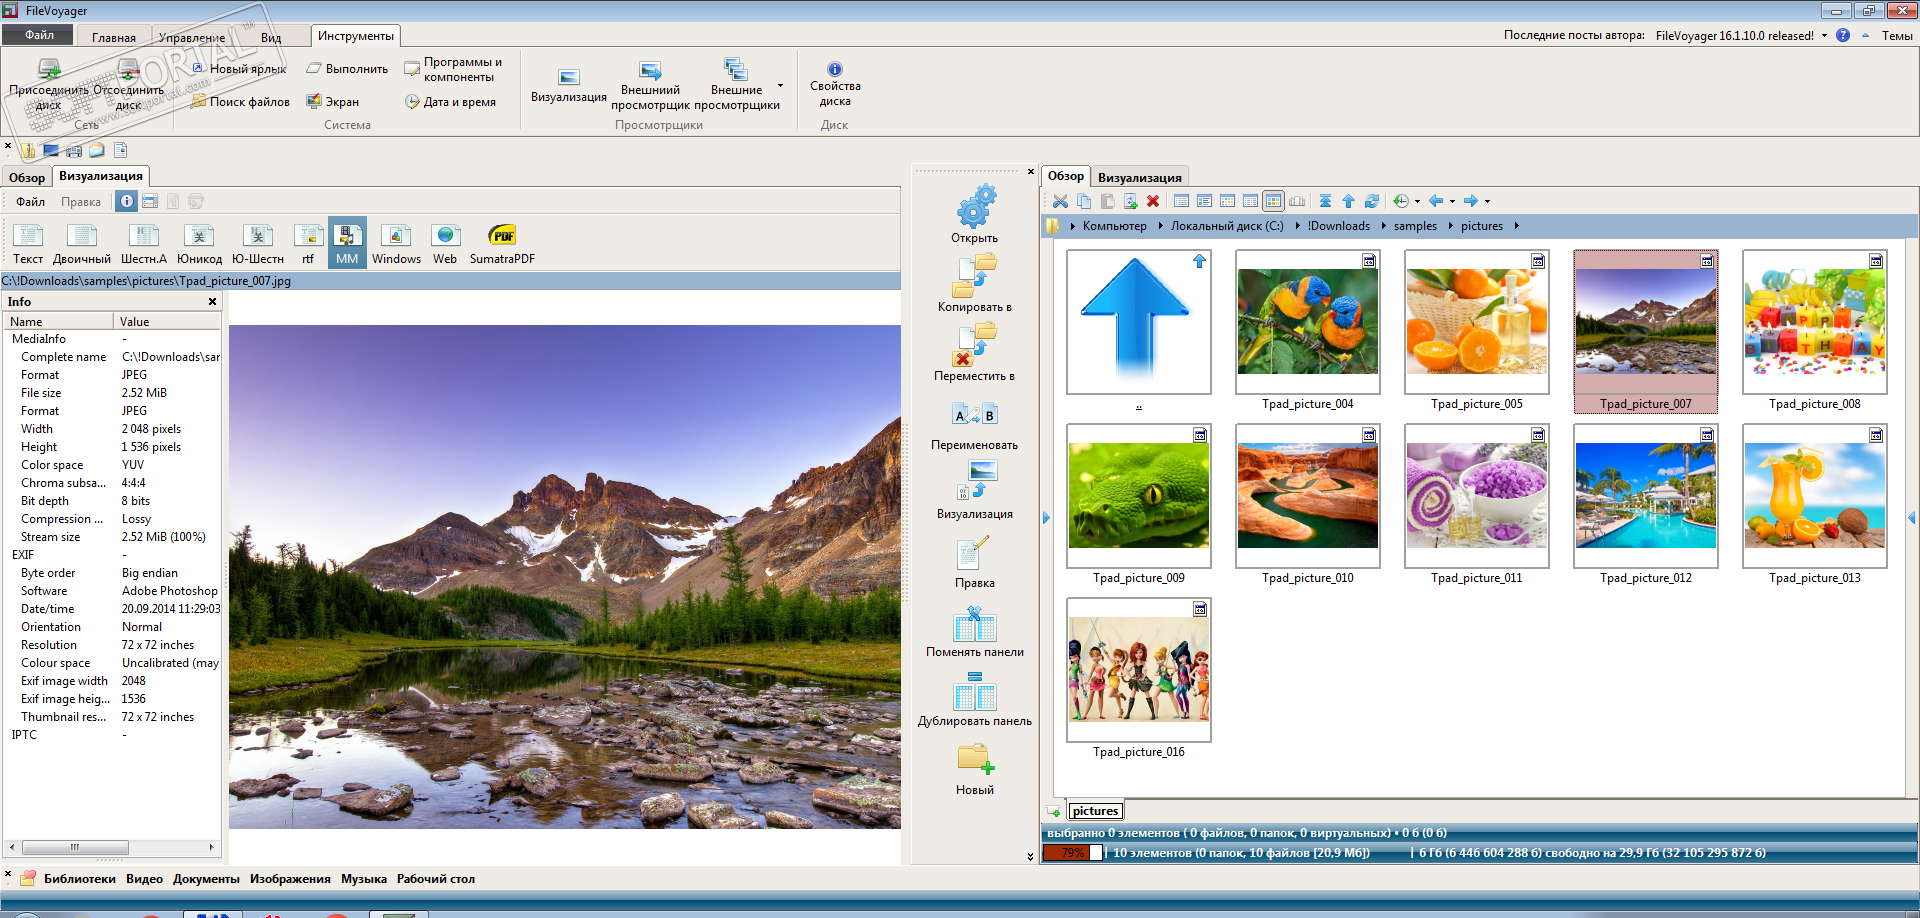Toggle the Info panel button
1920x918 pixels.
point(127,201)
